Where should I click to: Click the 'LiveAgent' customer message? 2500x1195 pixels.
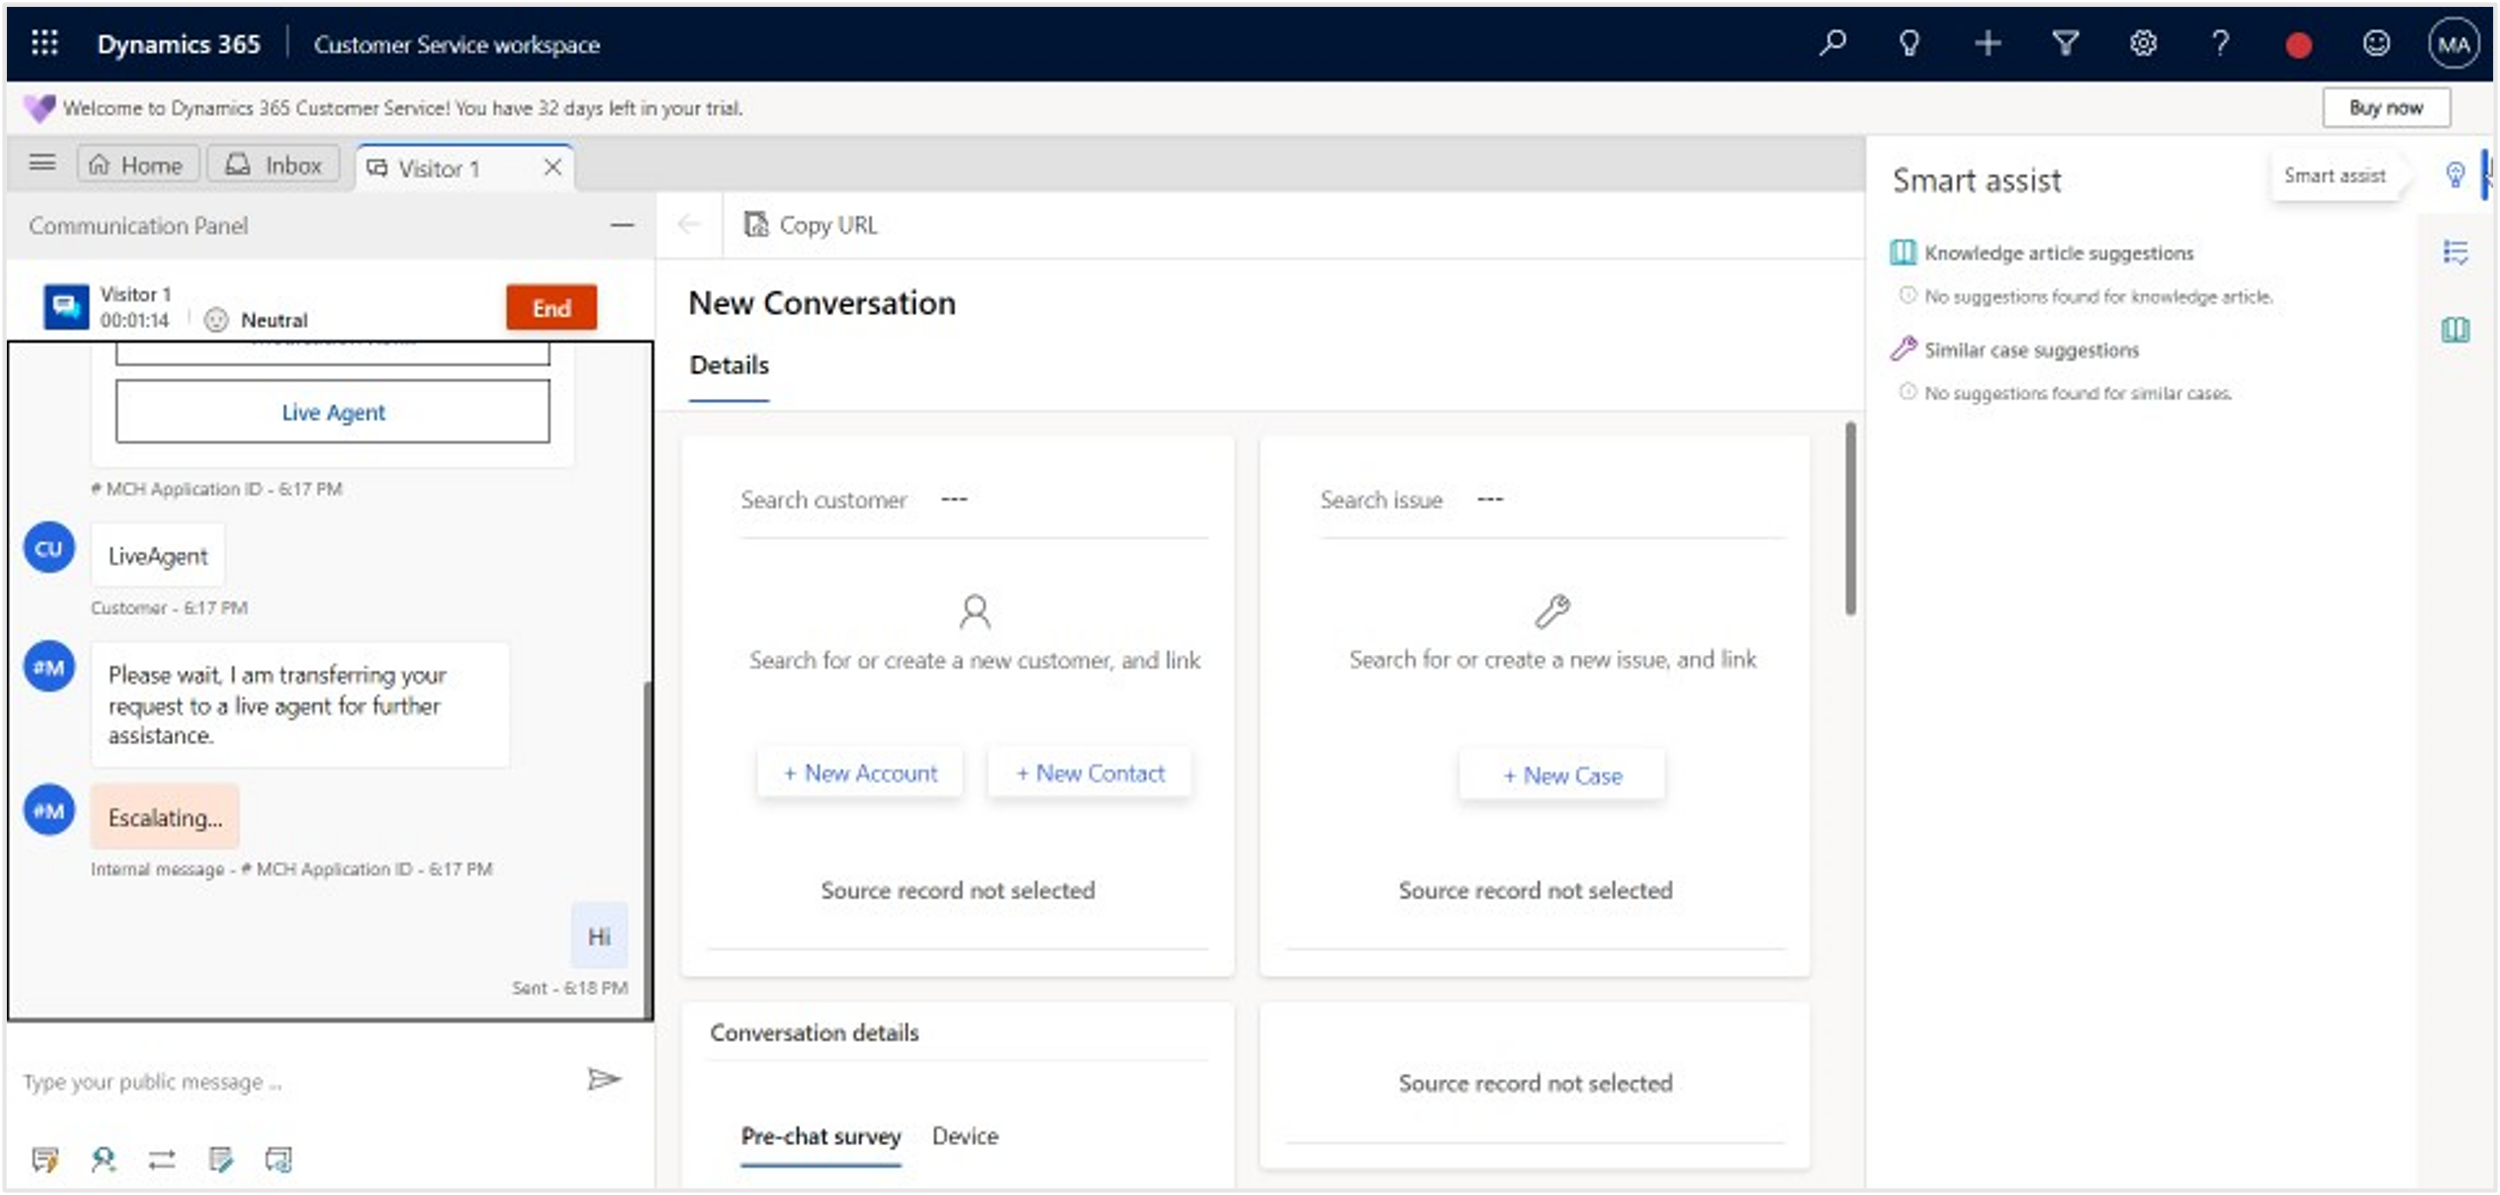pos(158,556)
